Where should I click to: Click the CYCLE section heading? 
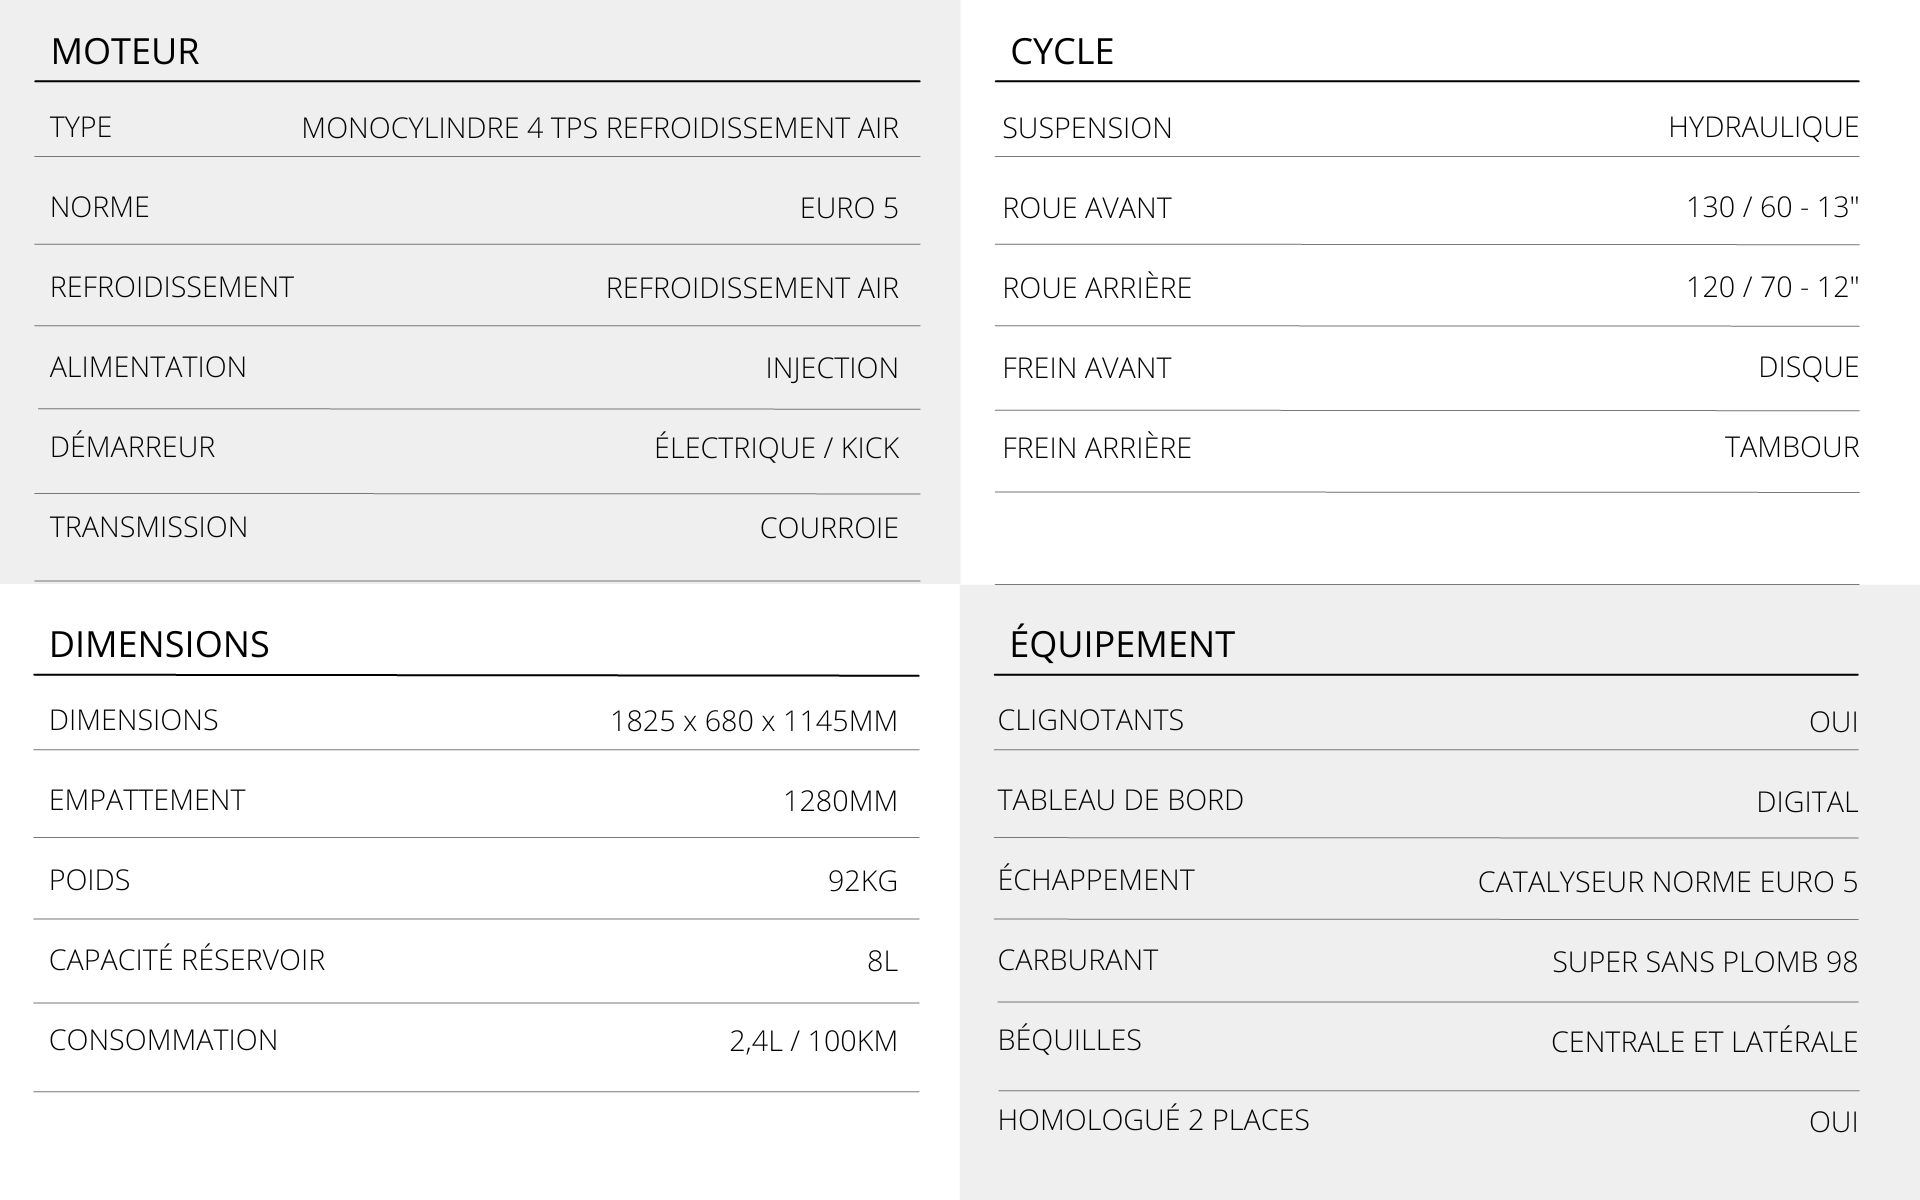1062,51
